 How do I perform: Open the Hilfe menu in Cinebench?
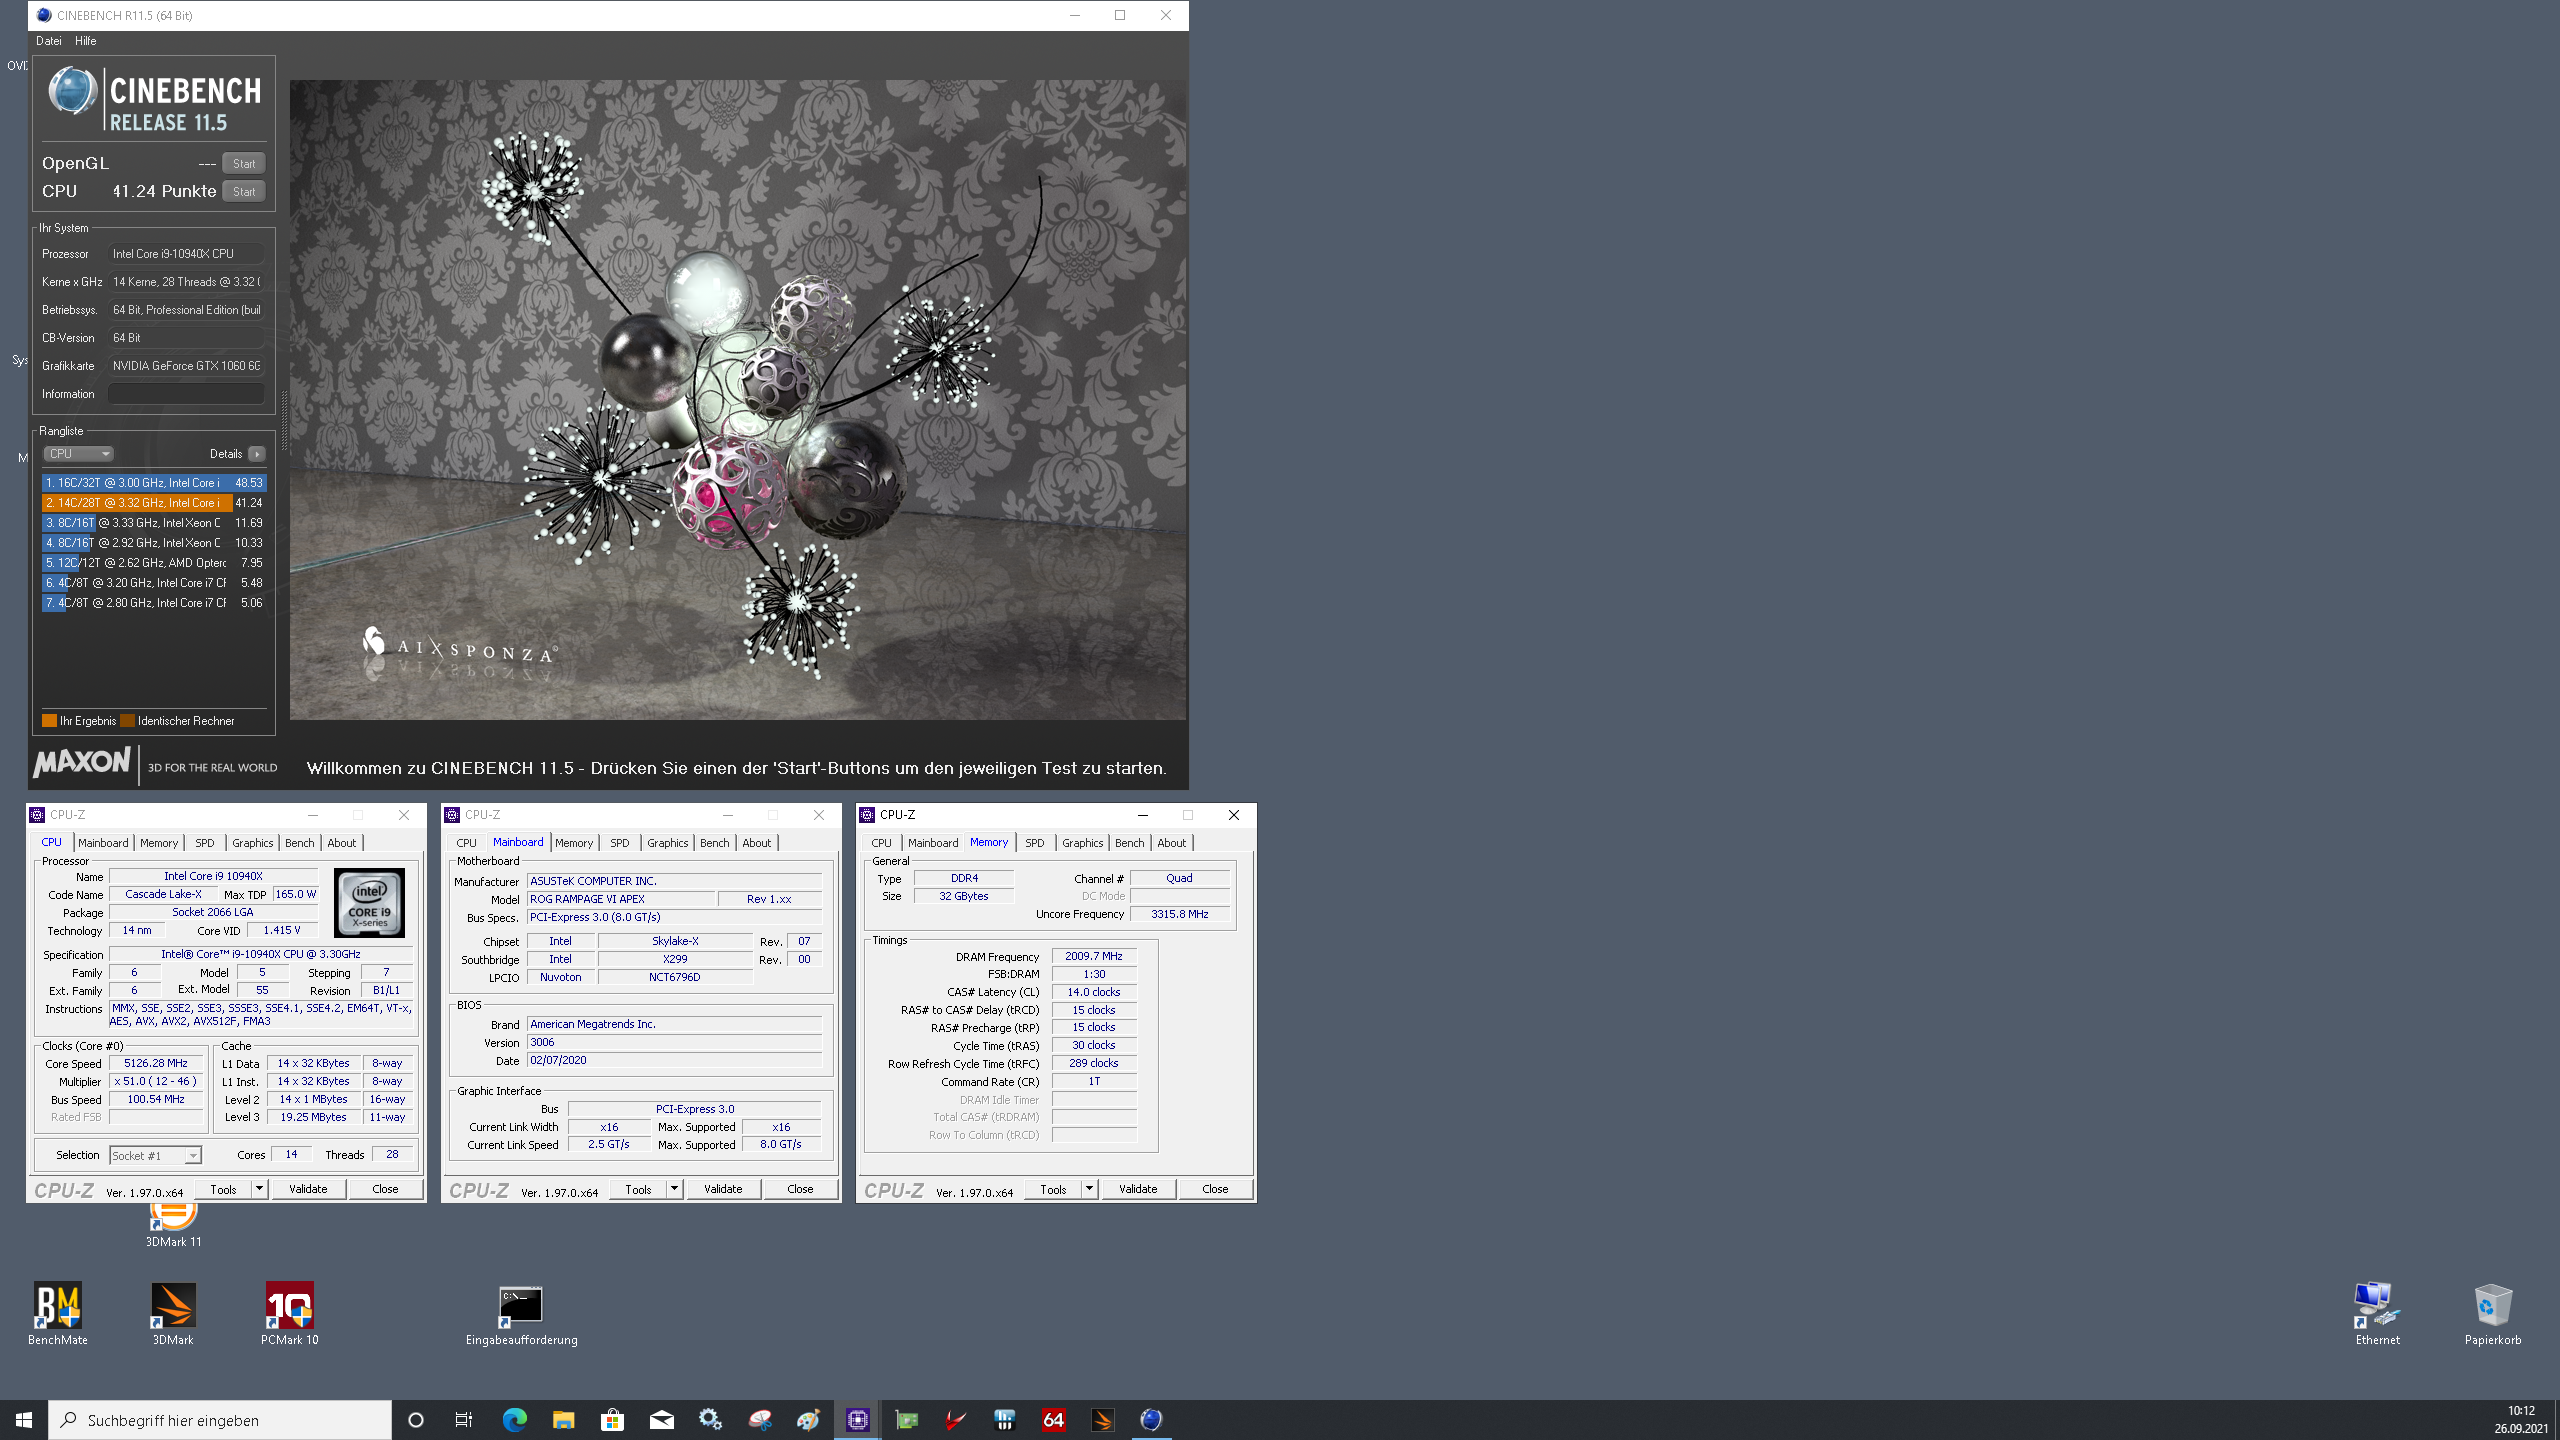(86, 41)
